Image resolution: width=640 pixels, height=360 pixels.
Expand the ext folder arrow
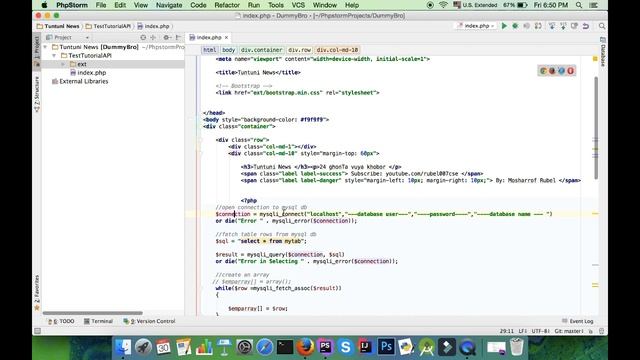pyautogui.click(x=63, y=64)
